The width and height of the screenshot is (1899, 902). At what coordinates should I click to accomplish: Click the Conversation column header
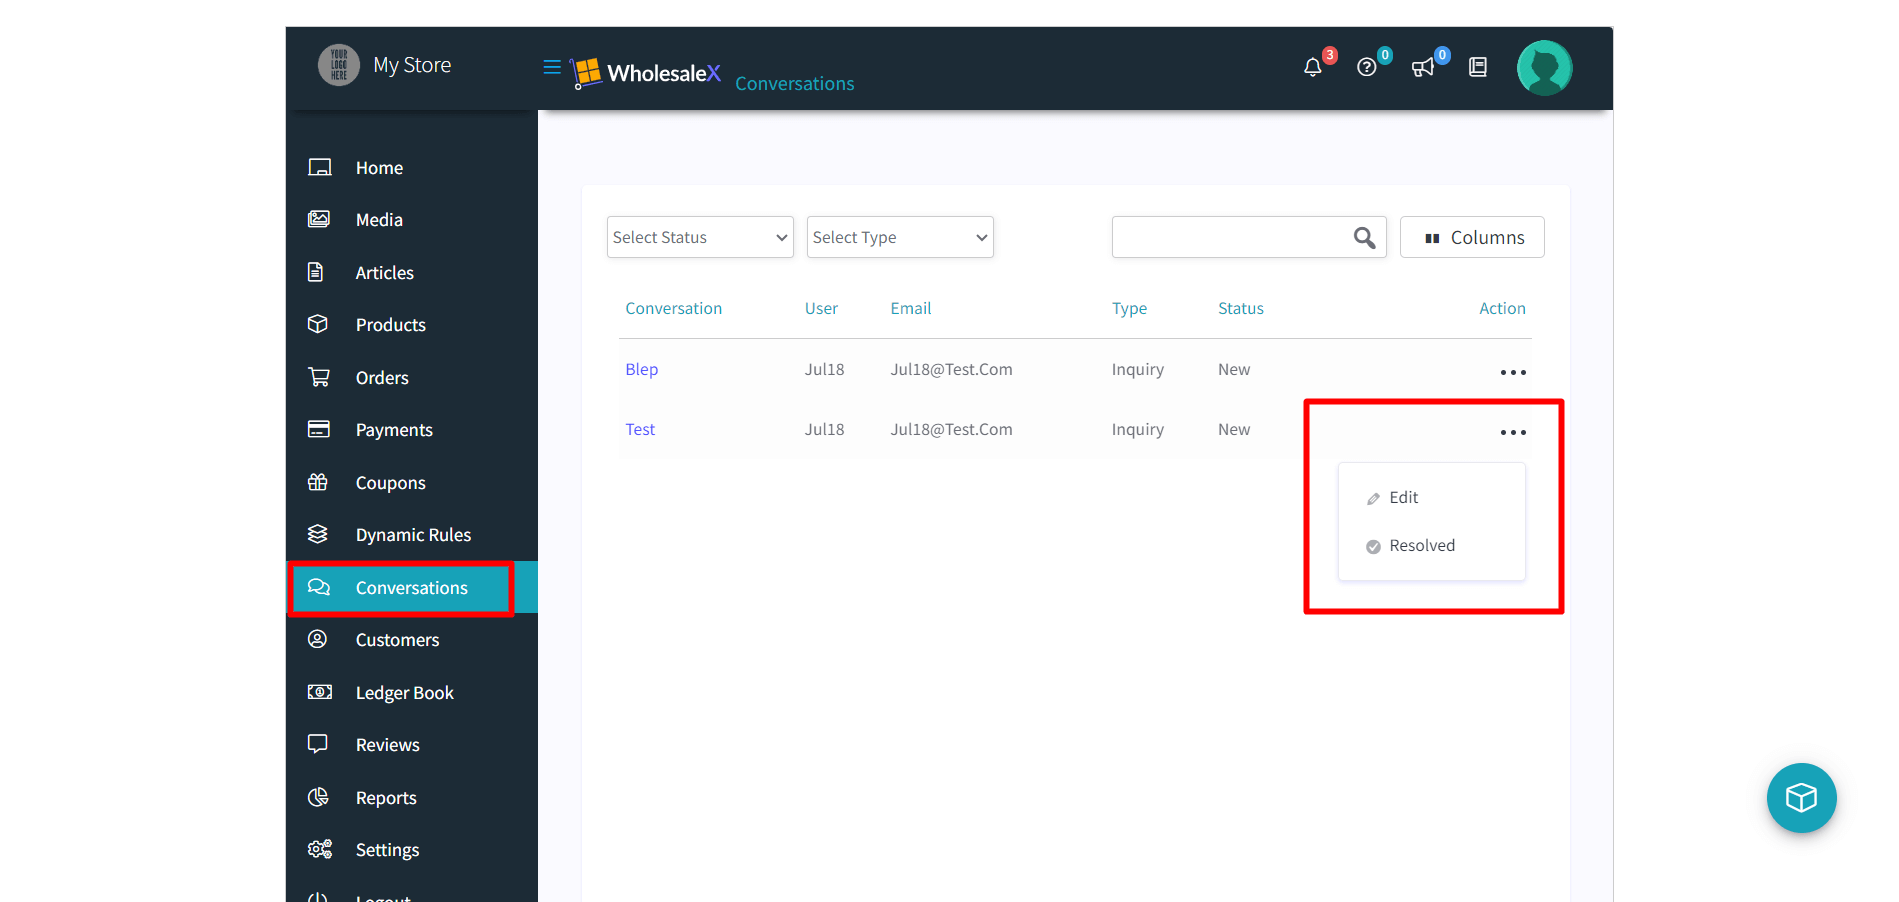(673, 308)
